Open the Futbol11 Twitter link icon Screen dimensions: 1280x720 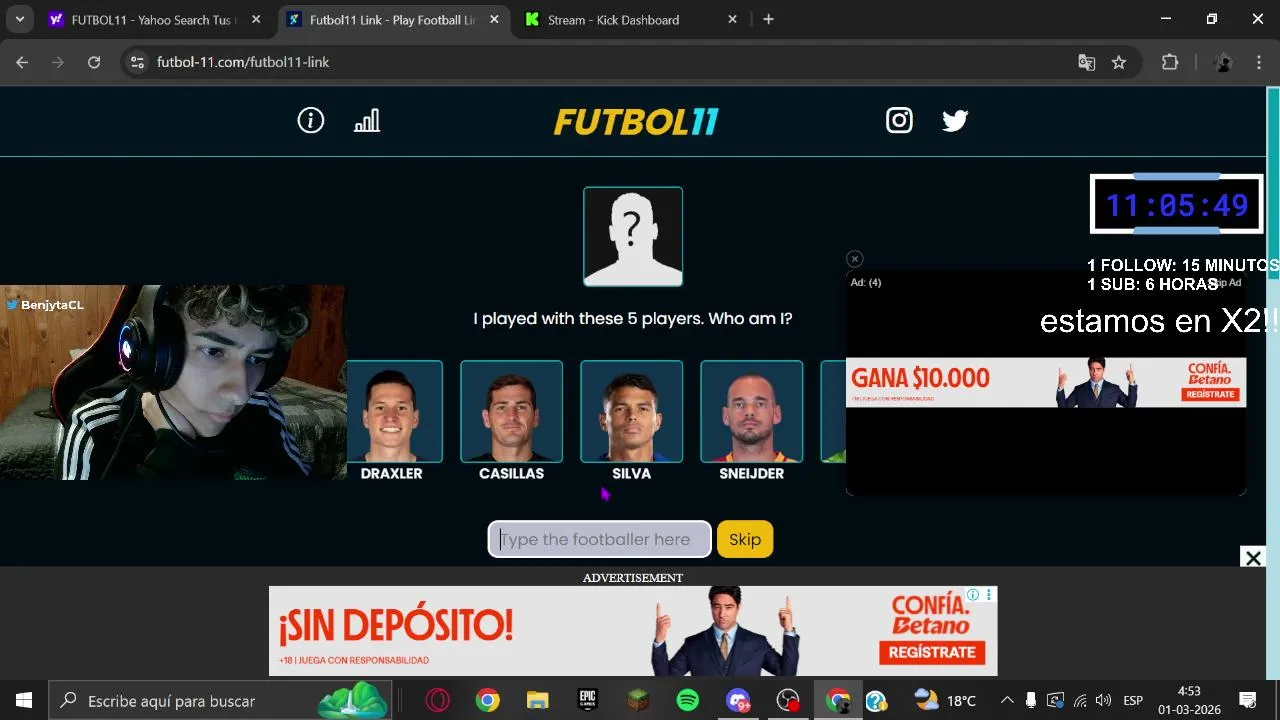click(955, 121)
